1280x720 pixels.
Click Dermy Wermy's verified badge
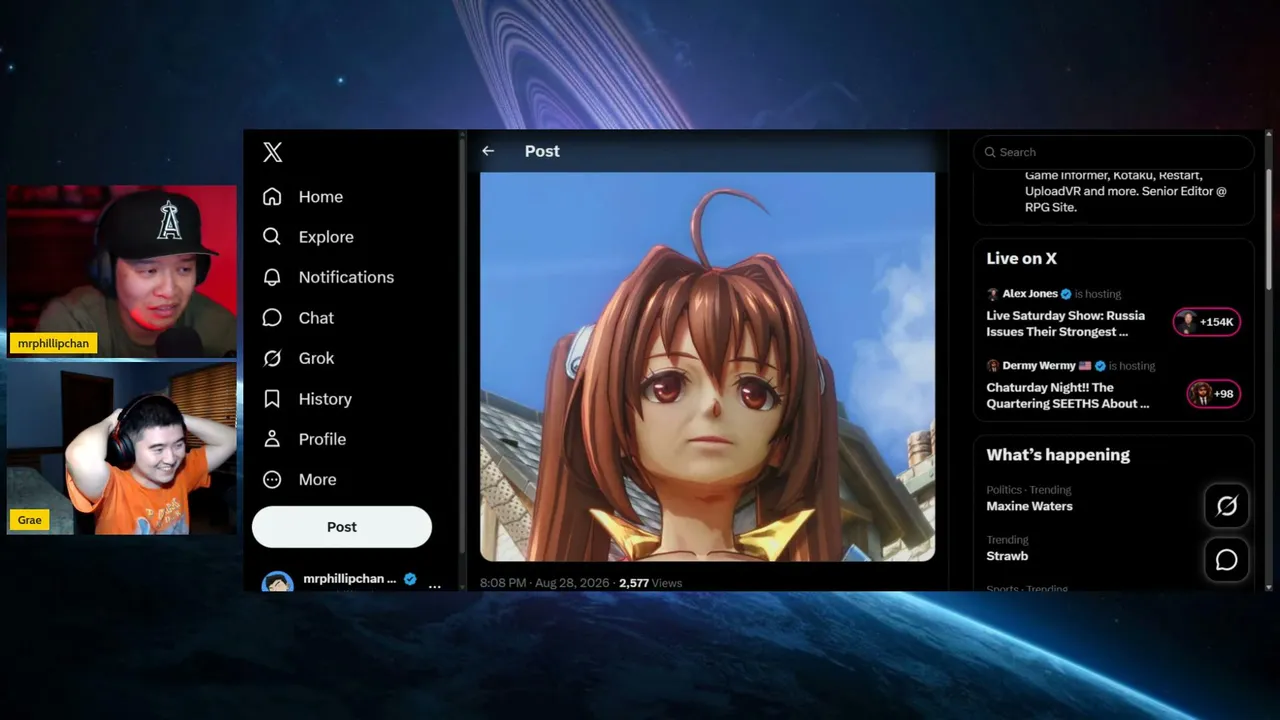(x=1100, y=366)
